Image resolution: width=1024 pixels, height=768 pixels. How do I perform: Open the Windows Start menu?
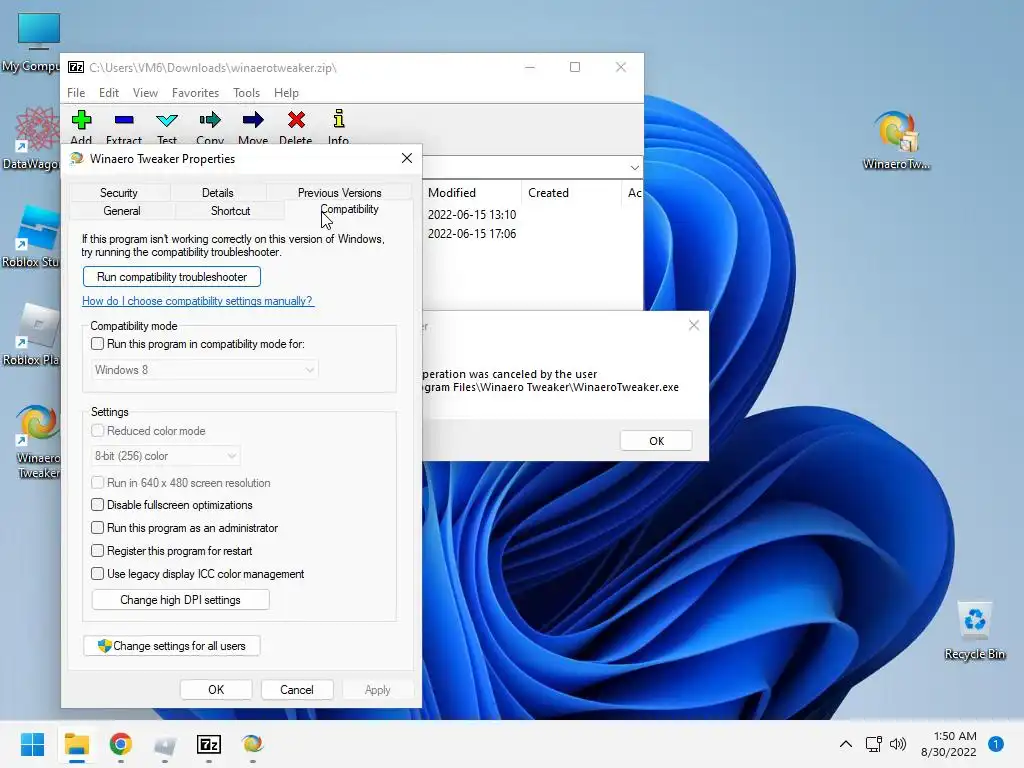32,744
